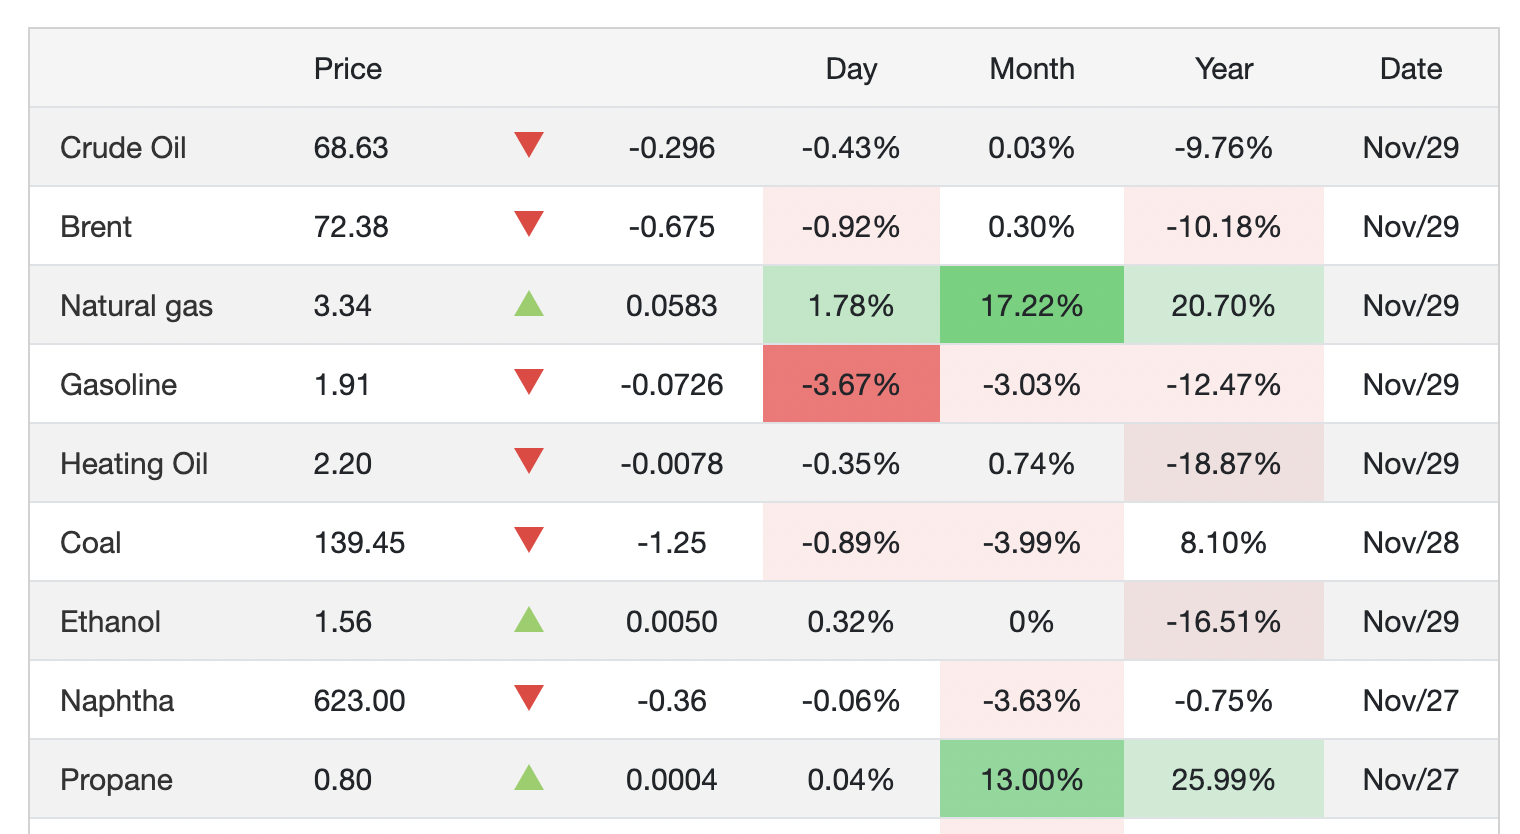The width and height of the screenshot is (1520, 834).
Task: Click the -3.99% month change cell
Action: (1032, 543)
